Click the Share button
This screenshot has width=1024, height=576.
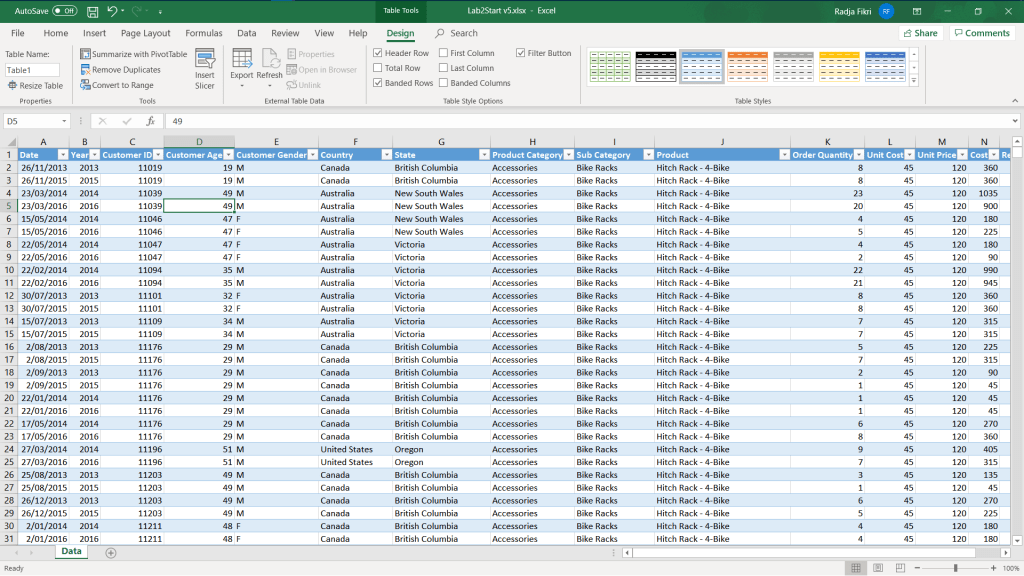(x=920, y=33)
